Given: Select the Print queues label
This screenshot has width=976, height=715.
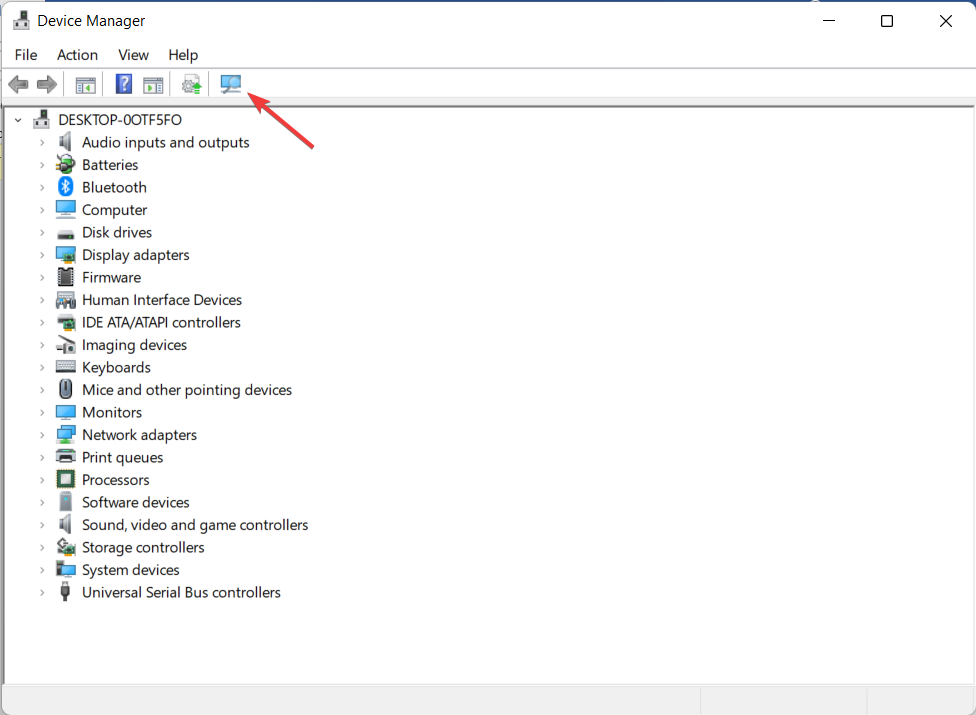Looking at the screenshot, I should point(123,458).
